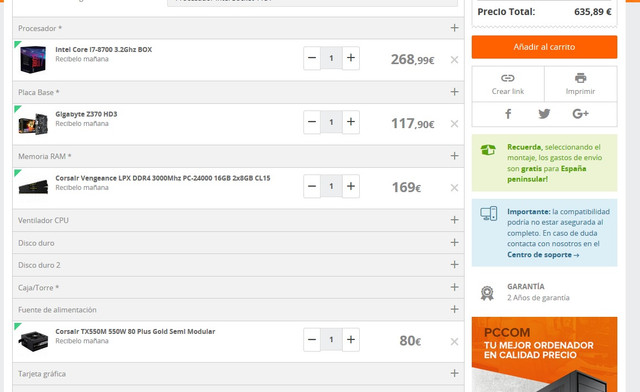Remove Corsair TX550M from configuration
This screenshot has height=392, width=640.
tap(454, 341)
